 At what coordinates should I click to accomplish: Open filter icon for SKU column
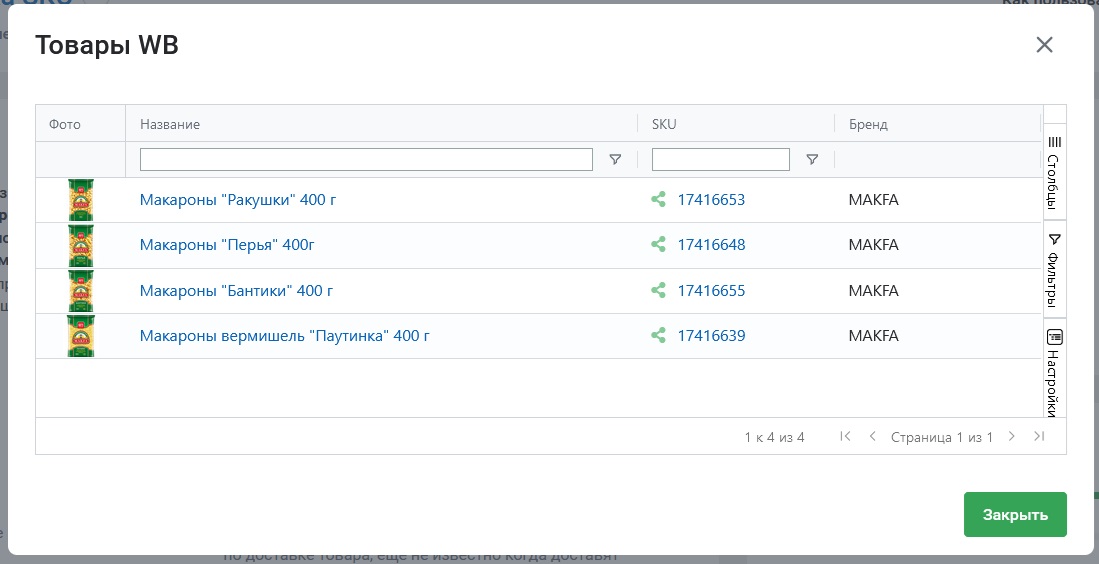(812, 160)
